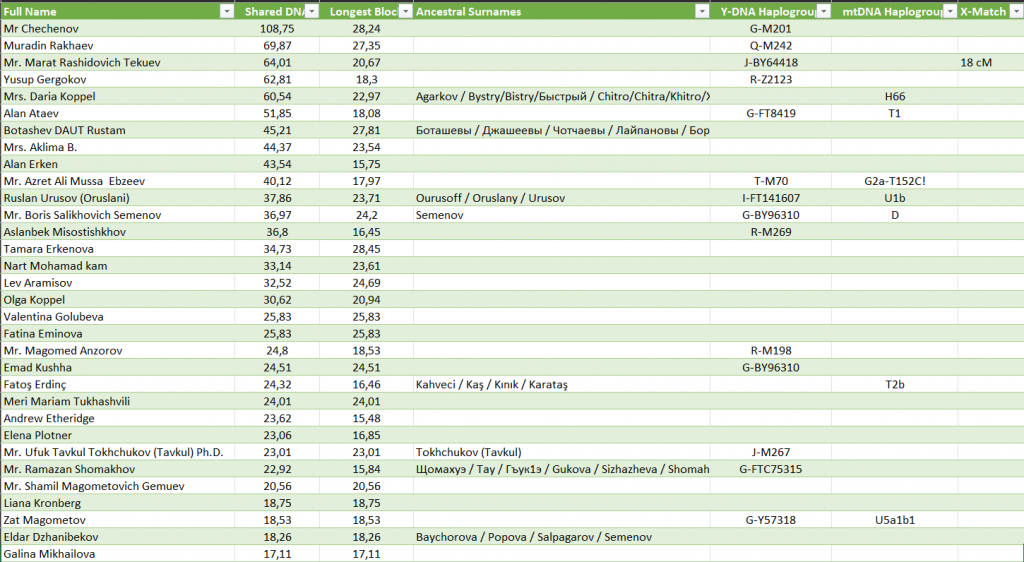Open the mtDNA Haplogroup filter dropdown

coord(948,11)
